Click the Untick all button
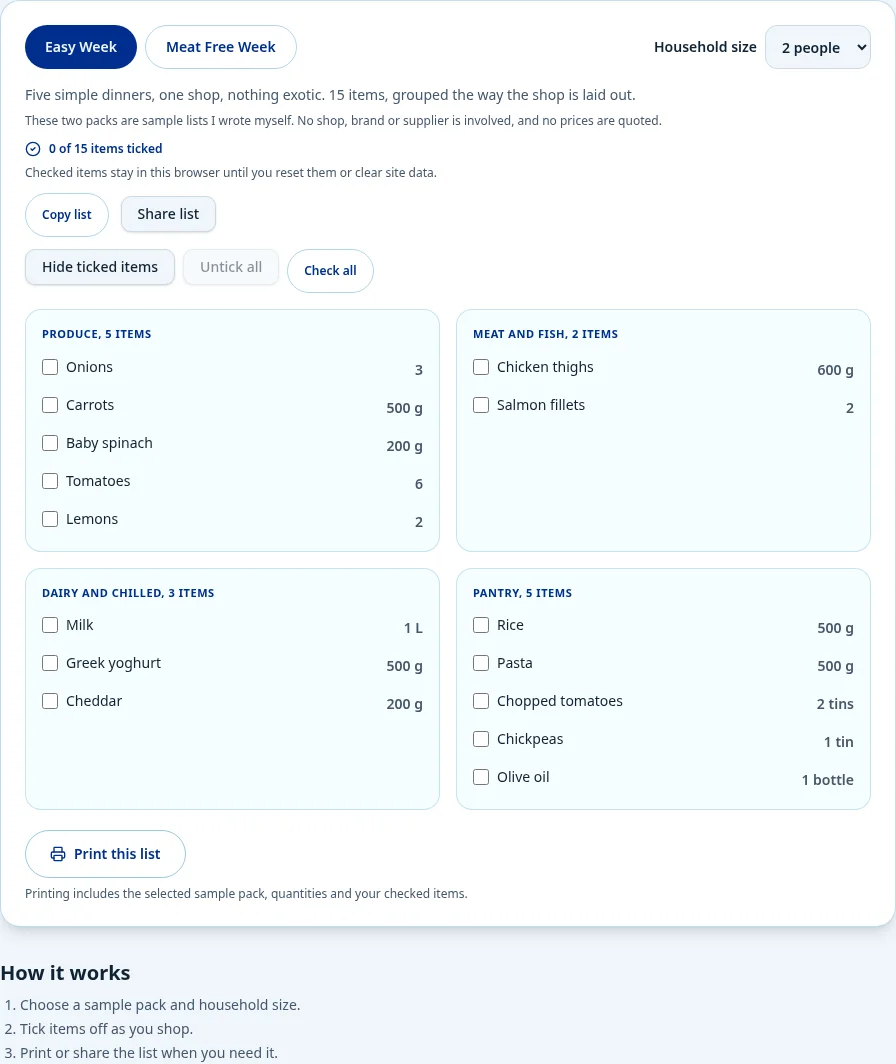Viewport: 896px width, 1064px height. (x=231, y=267)
